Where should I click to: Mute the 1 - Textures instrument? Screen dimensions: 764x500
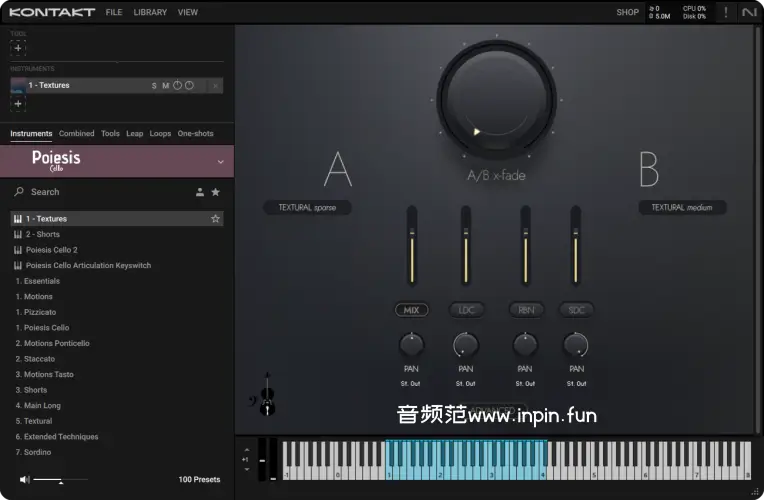[x=166, y=86]
